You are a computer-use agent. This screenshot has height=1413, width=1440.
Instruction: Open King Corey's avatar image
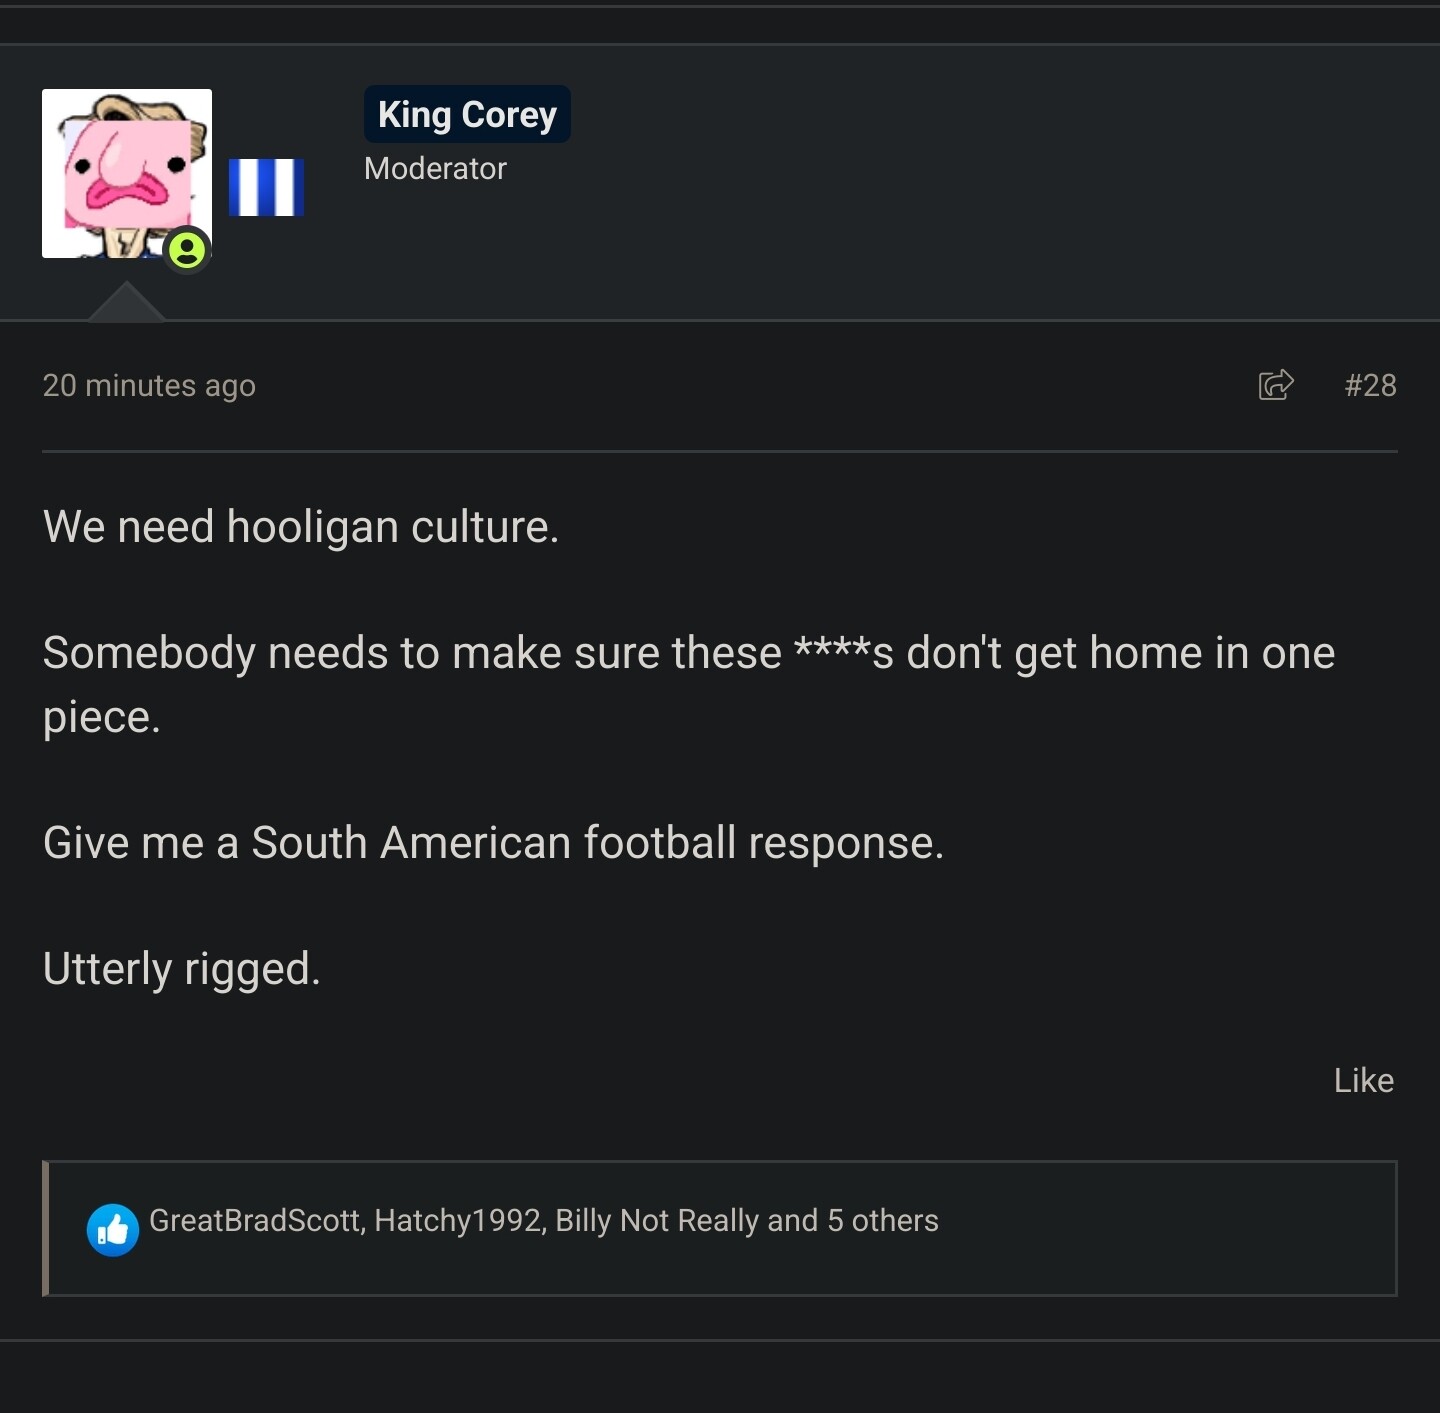pos(127,174)
